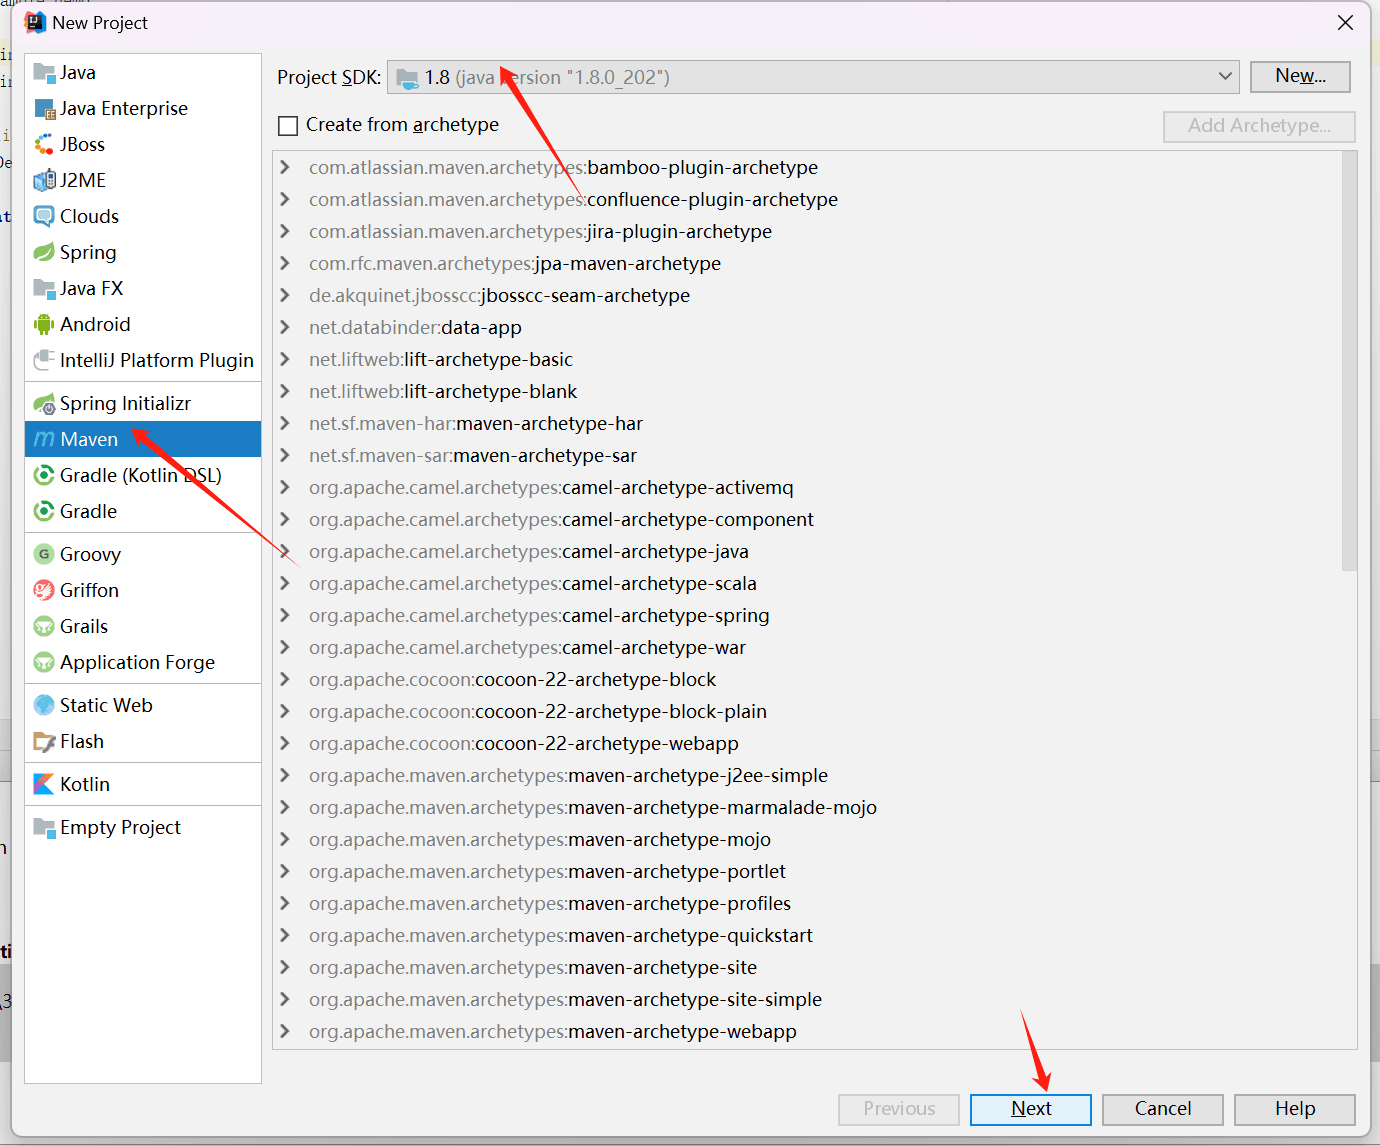Viewport: 1380px width, 1146px height.
Task: Choose Empty Project type
Action: (143, 827)
